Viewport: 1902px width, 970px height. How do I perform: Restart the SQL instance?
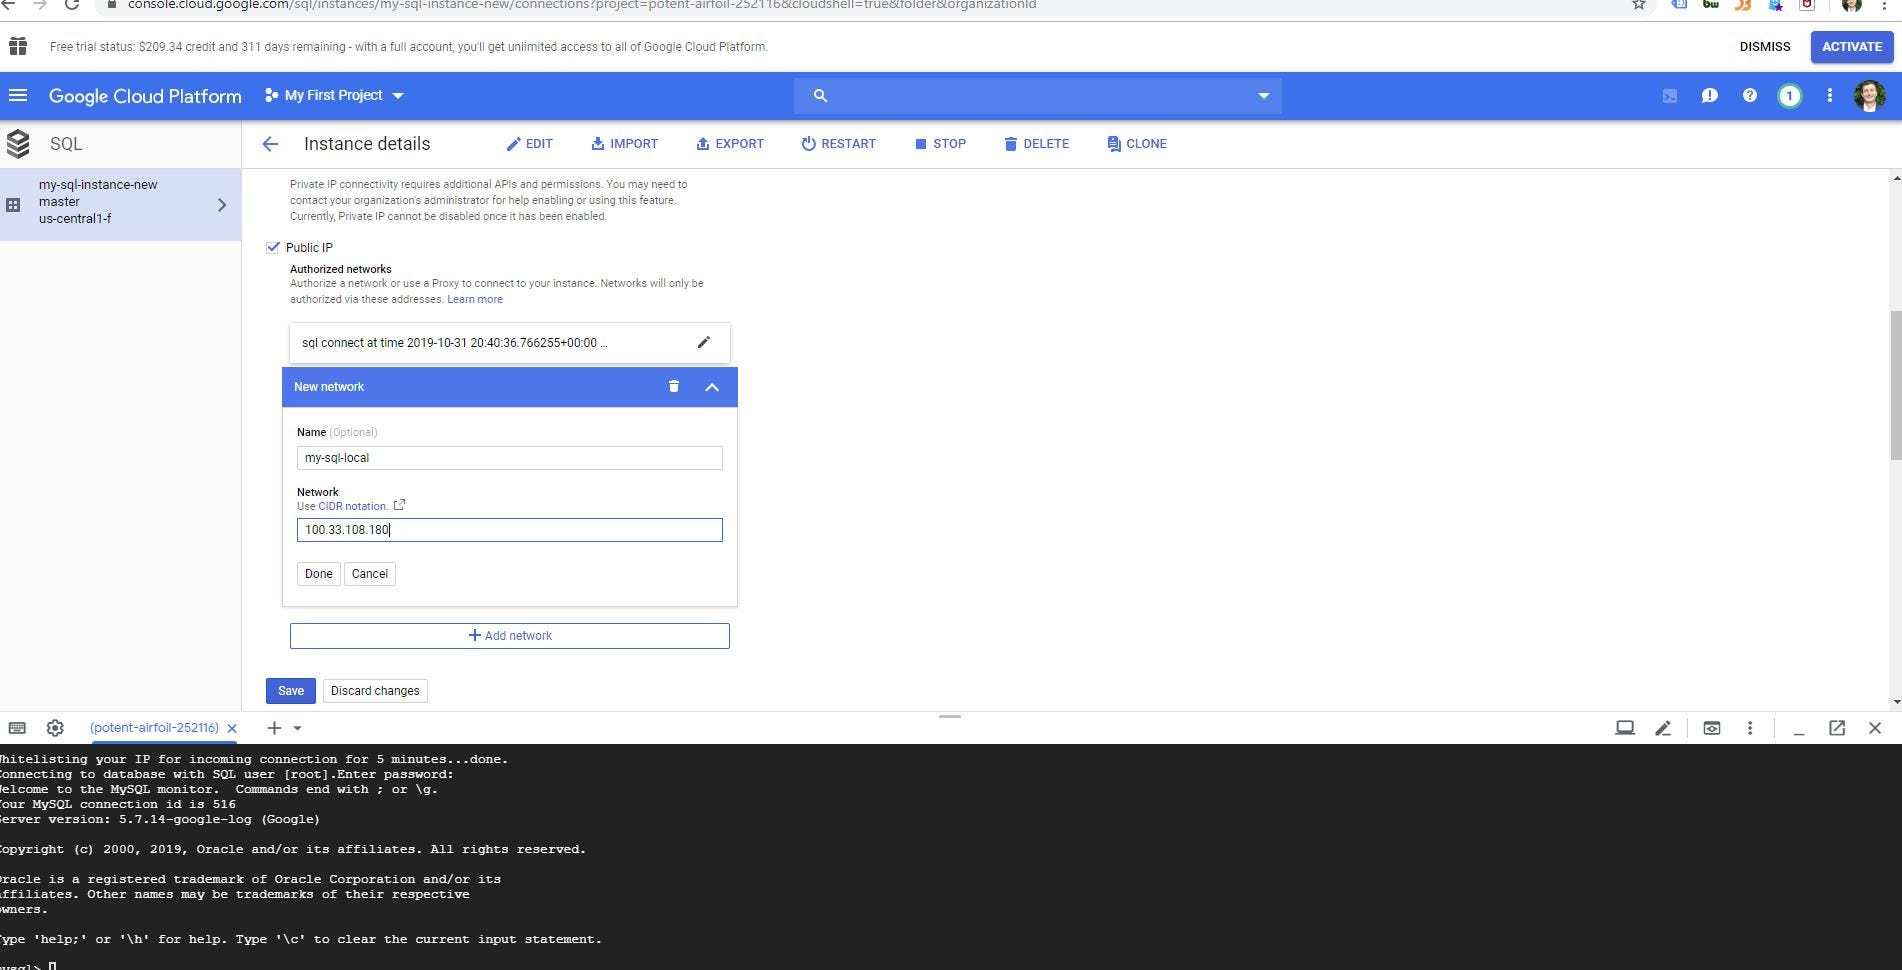(839, 144)
